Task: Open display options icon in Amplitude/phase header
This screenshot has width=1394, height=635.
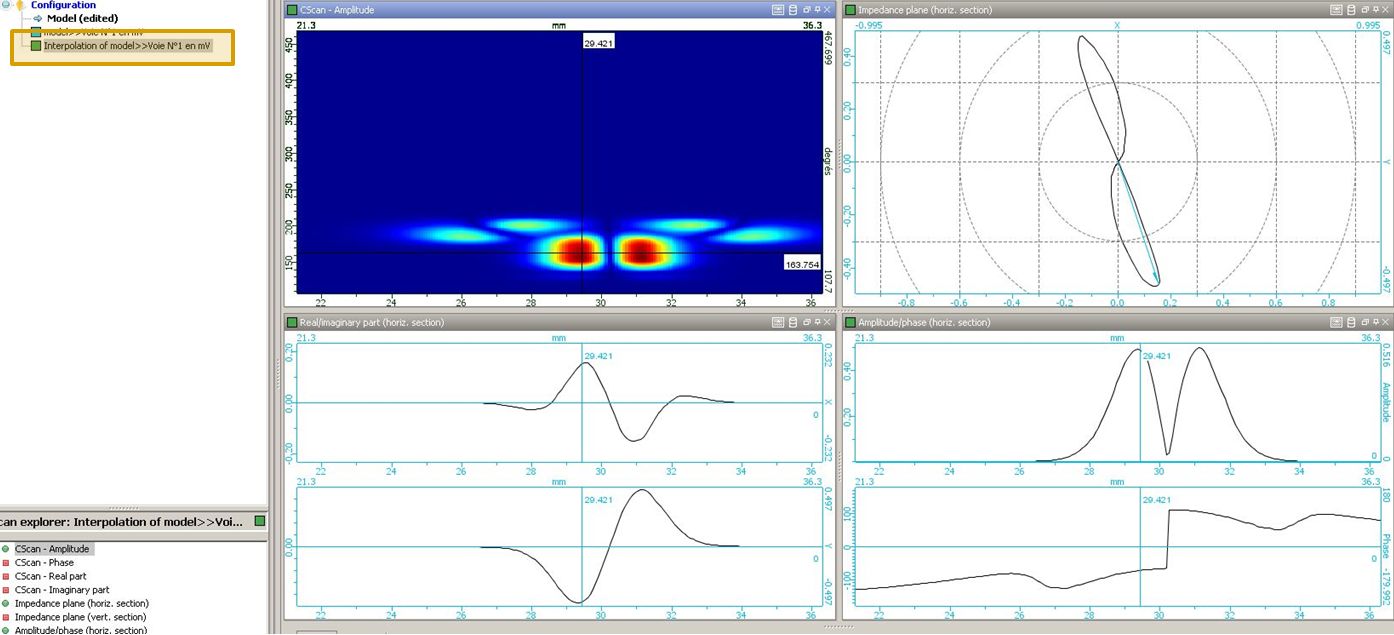Action: coord(1335,322)
